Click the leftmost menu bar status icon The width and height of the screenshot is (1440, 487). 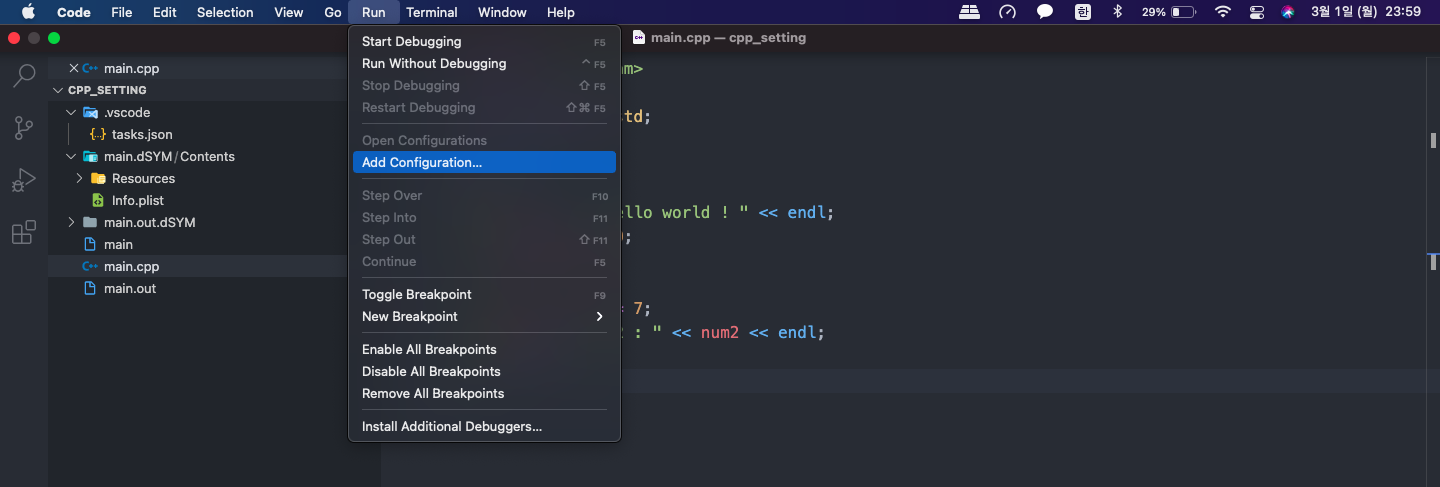[x=969, y=12]
